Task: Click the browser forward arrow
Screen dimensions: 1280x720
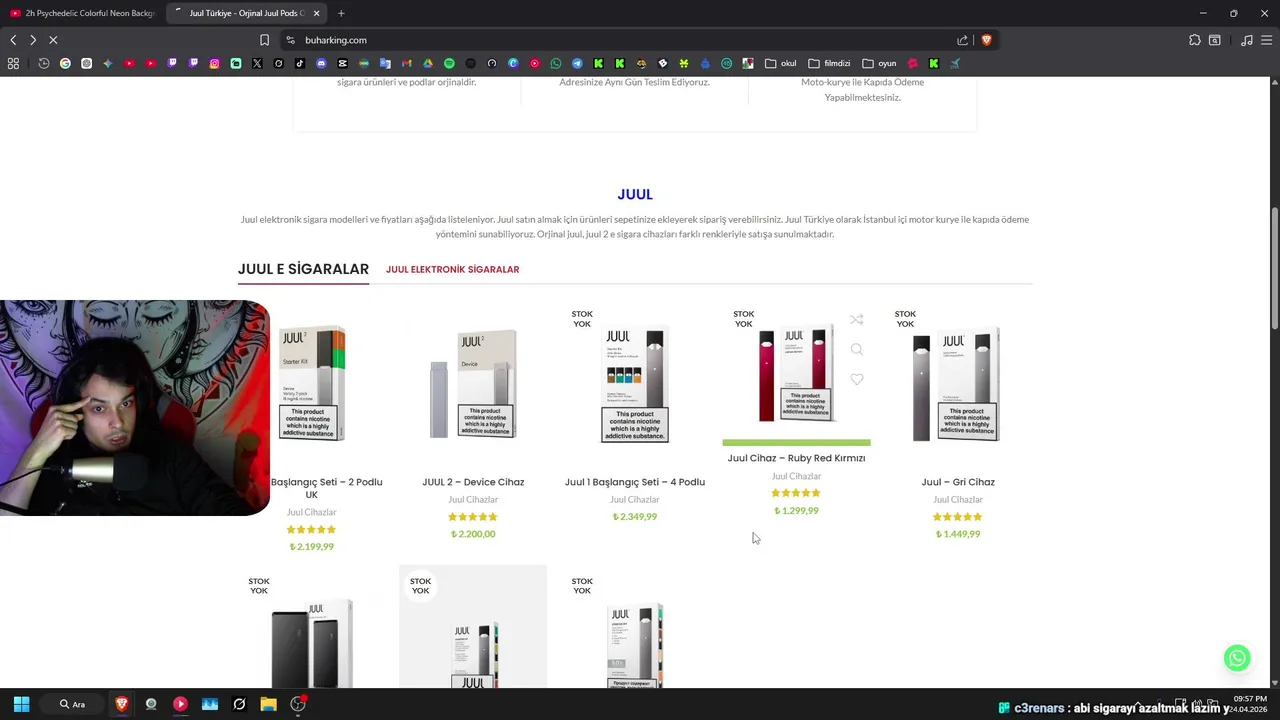Action: coord(33,40)
